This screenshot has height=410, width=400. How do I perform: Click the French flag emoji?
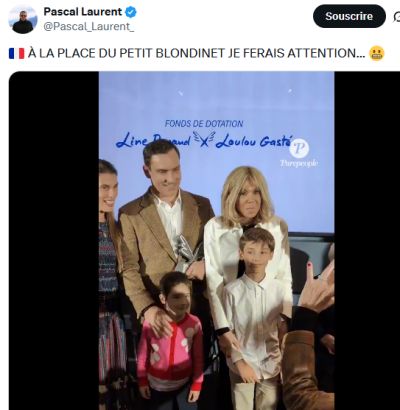click(x=16, y=53)
